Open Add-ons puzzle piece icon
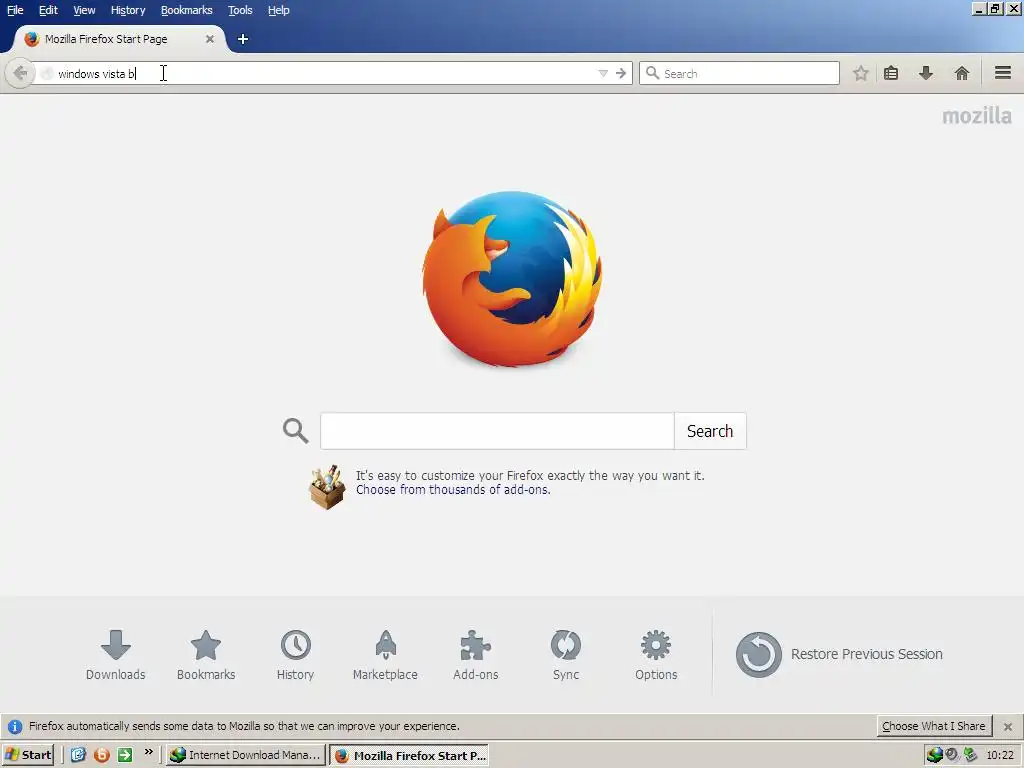Image resolution: width=1024 pixels, height=768 pixels. coord(475,656)
